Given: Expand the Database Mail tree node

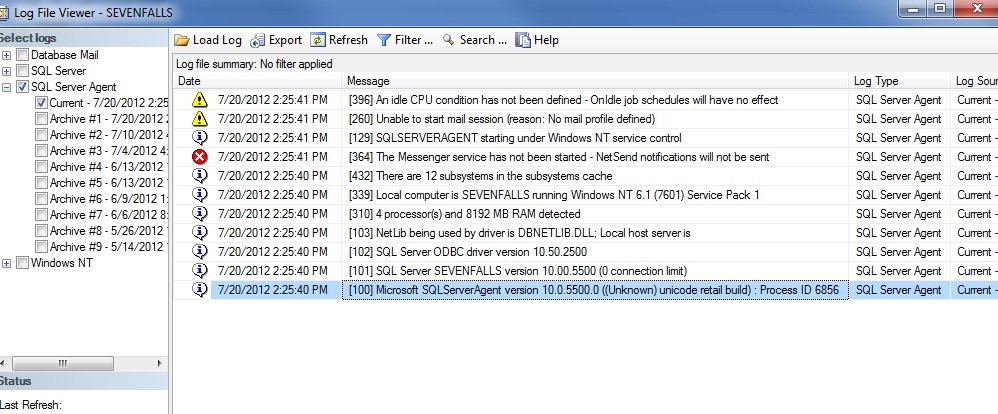Looking at the screenshot, I should point(8,55).
